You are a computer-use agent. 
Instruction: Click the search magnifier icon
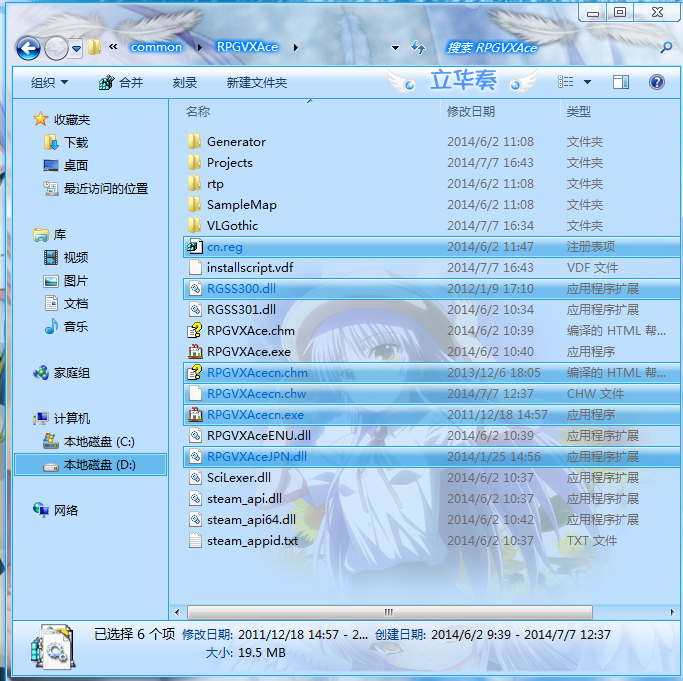point(666,47)
